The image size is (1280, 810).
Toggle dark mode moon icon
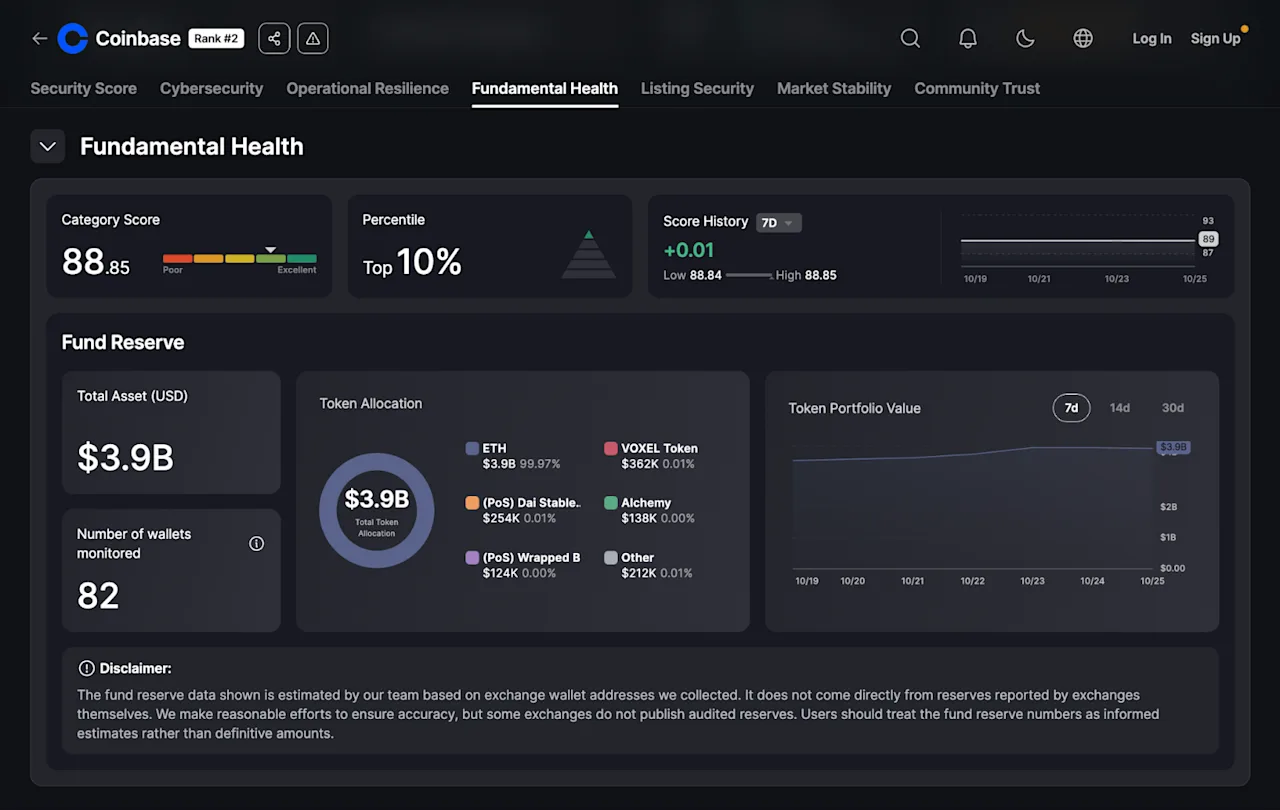[1025, 39]
